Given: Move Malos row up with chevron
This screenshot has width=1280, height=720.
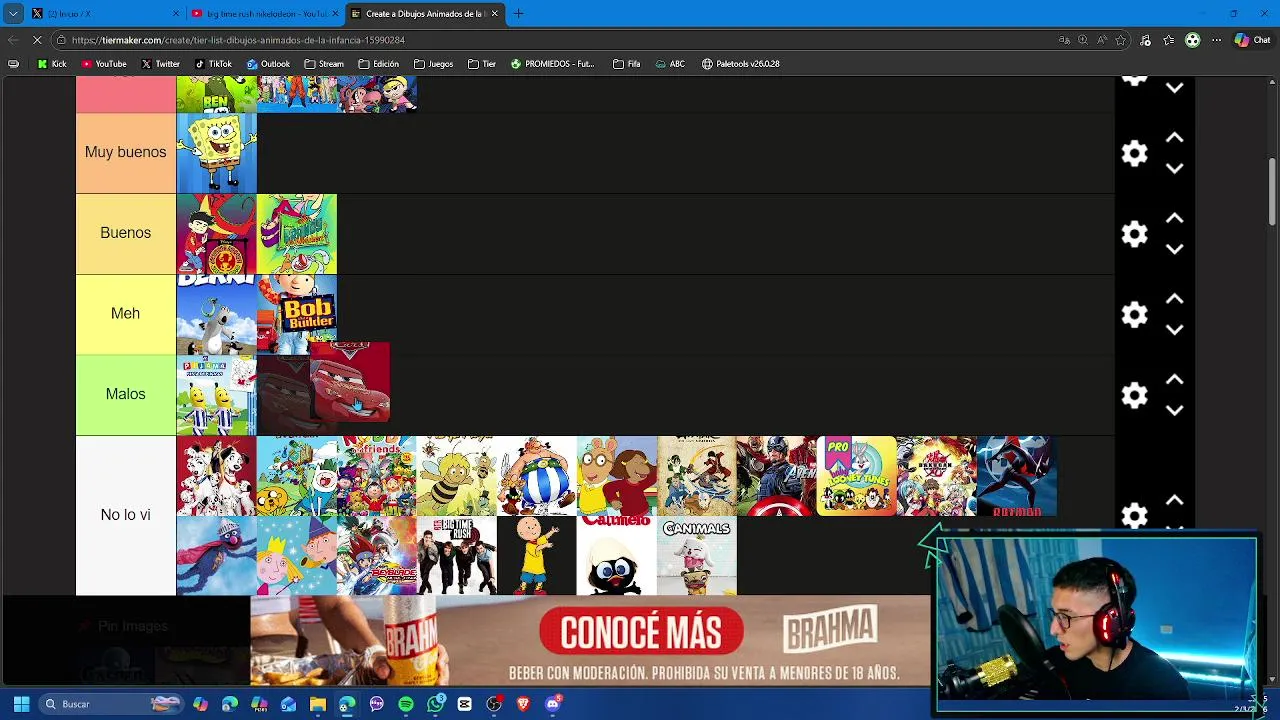Looking at the screenshot, I should pos(1175,380).
